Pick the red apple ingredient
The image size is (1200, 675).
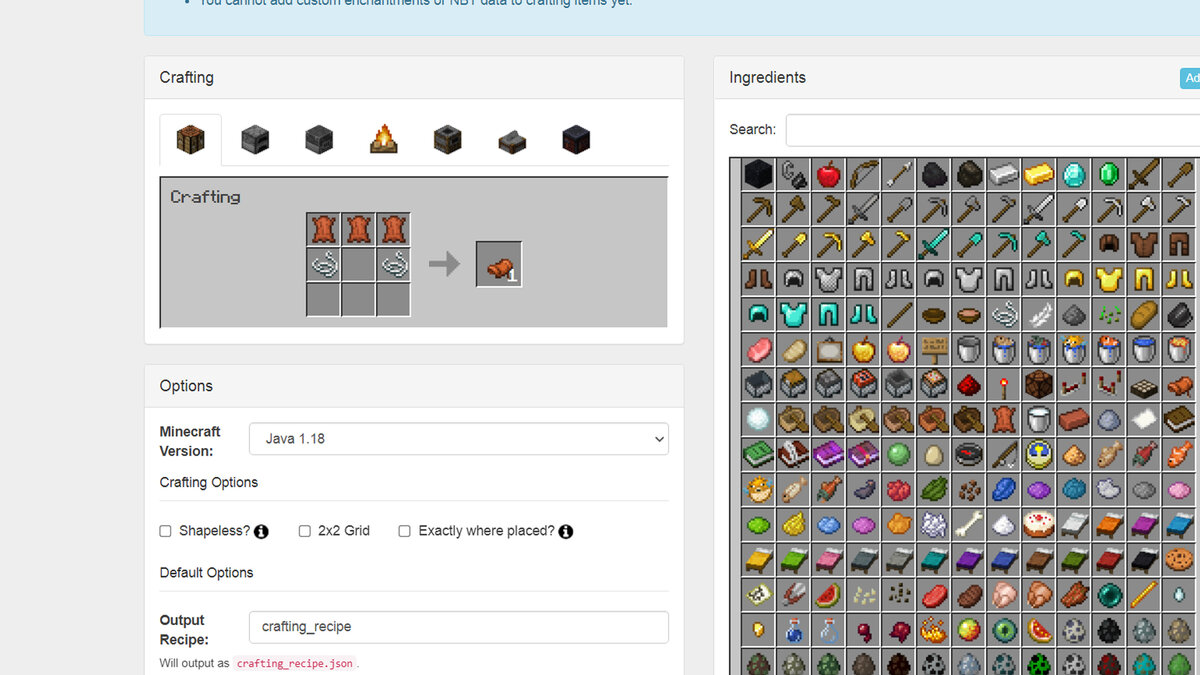[x=829, y=175]
